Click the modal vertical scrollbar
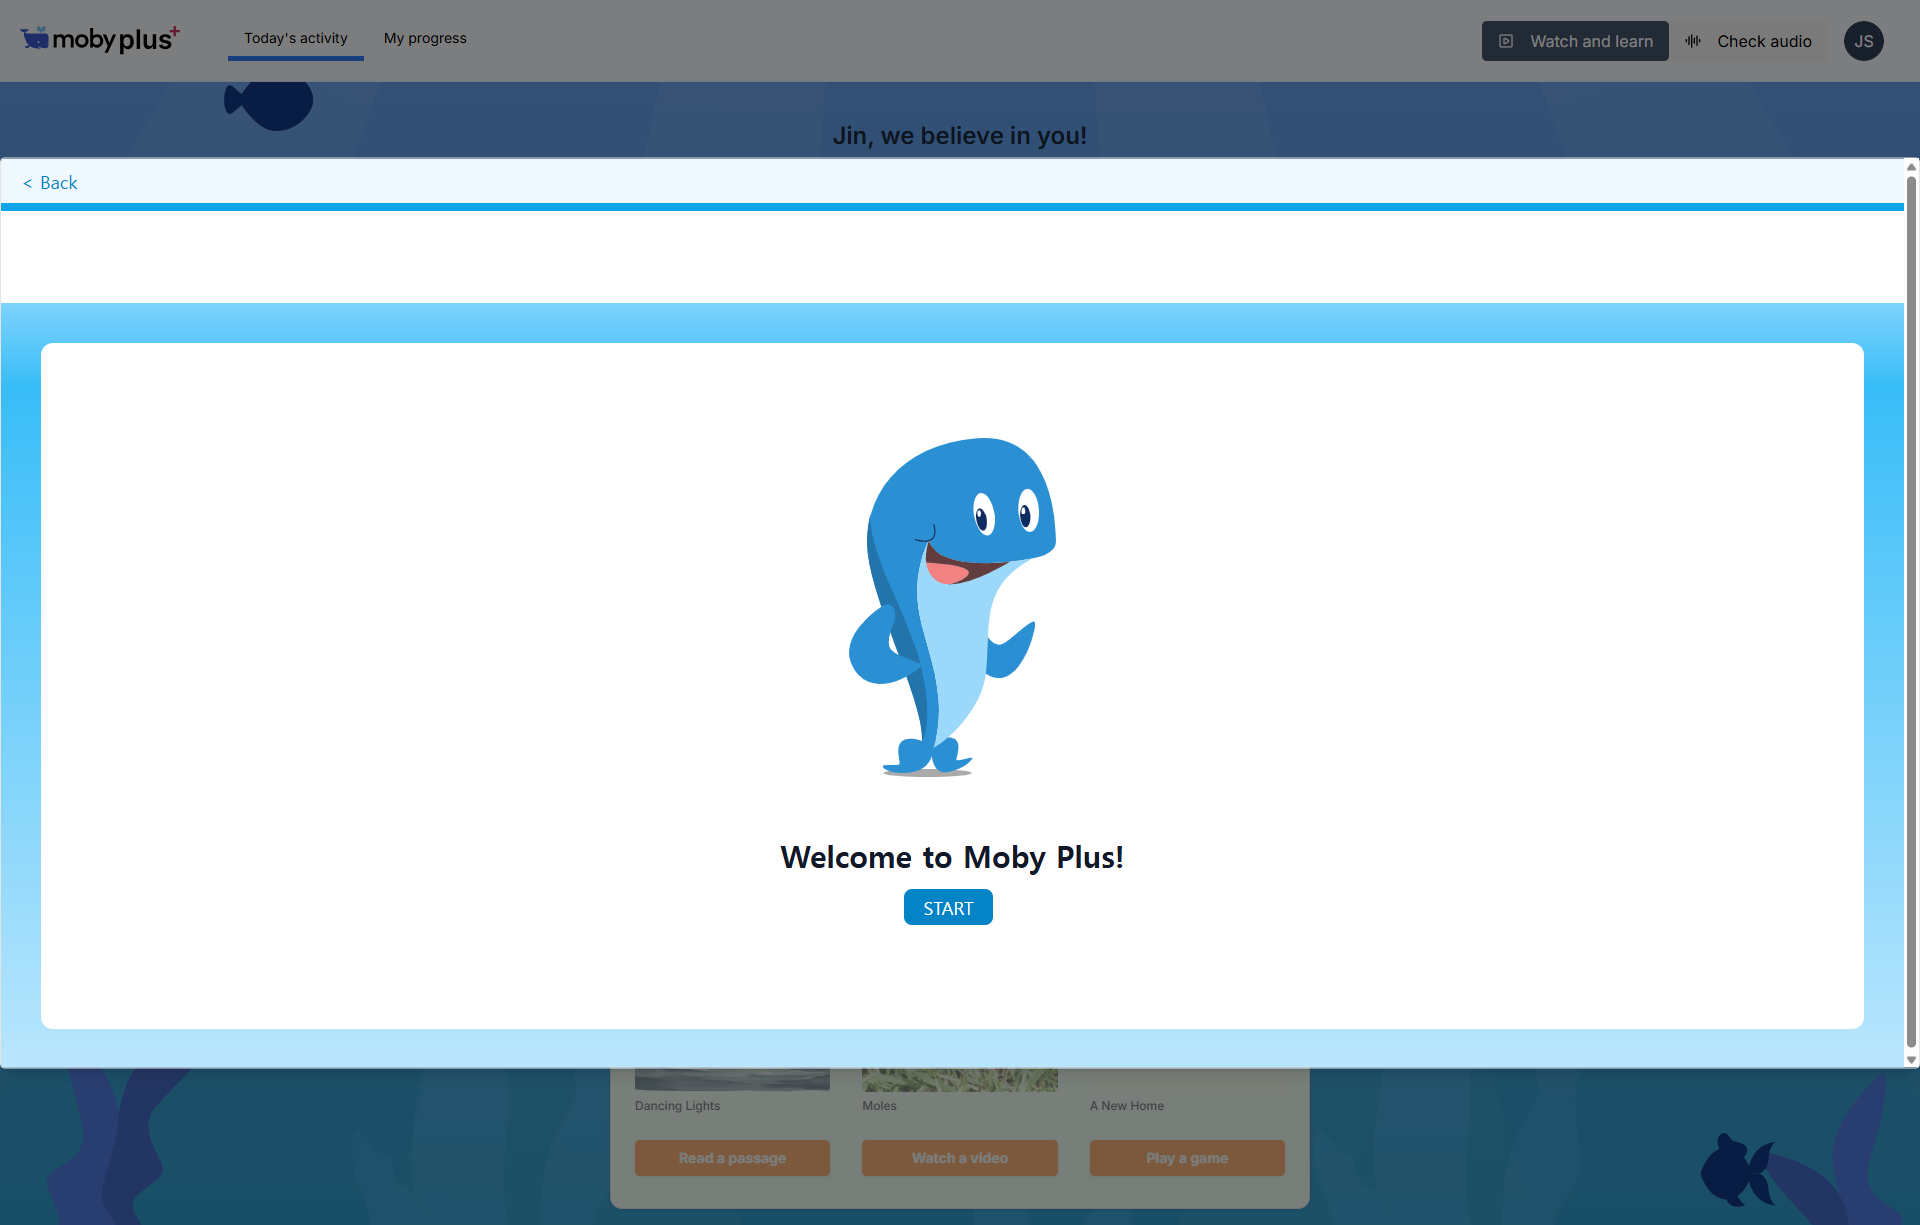 (x=1911, y=610)
